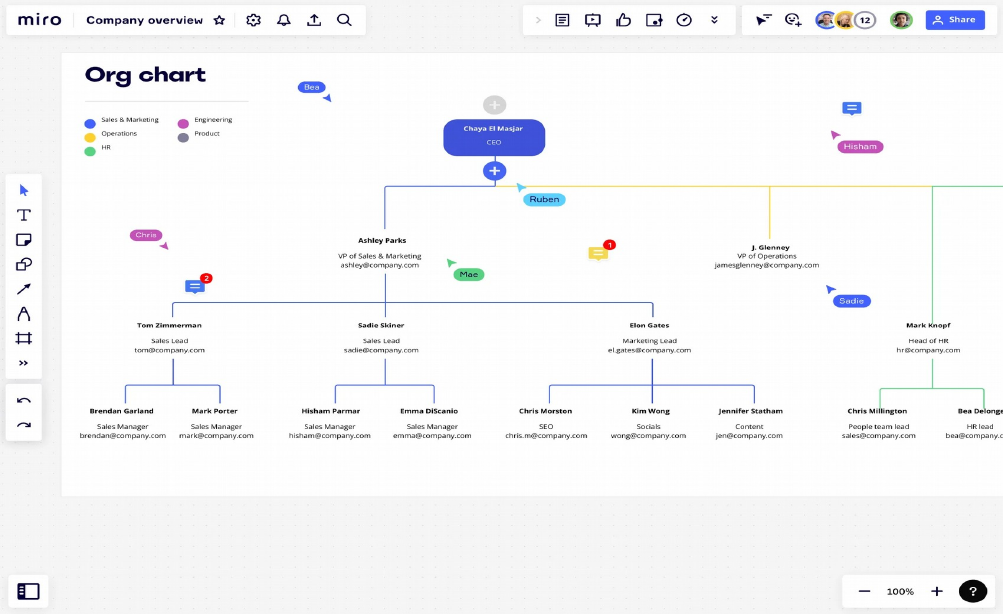1003x614 pixels.
Task: Open the Company overview board title
Action: tap(144, 20)
